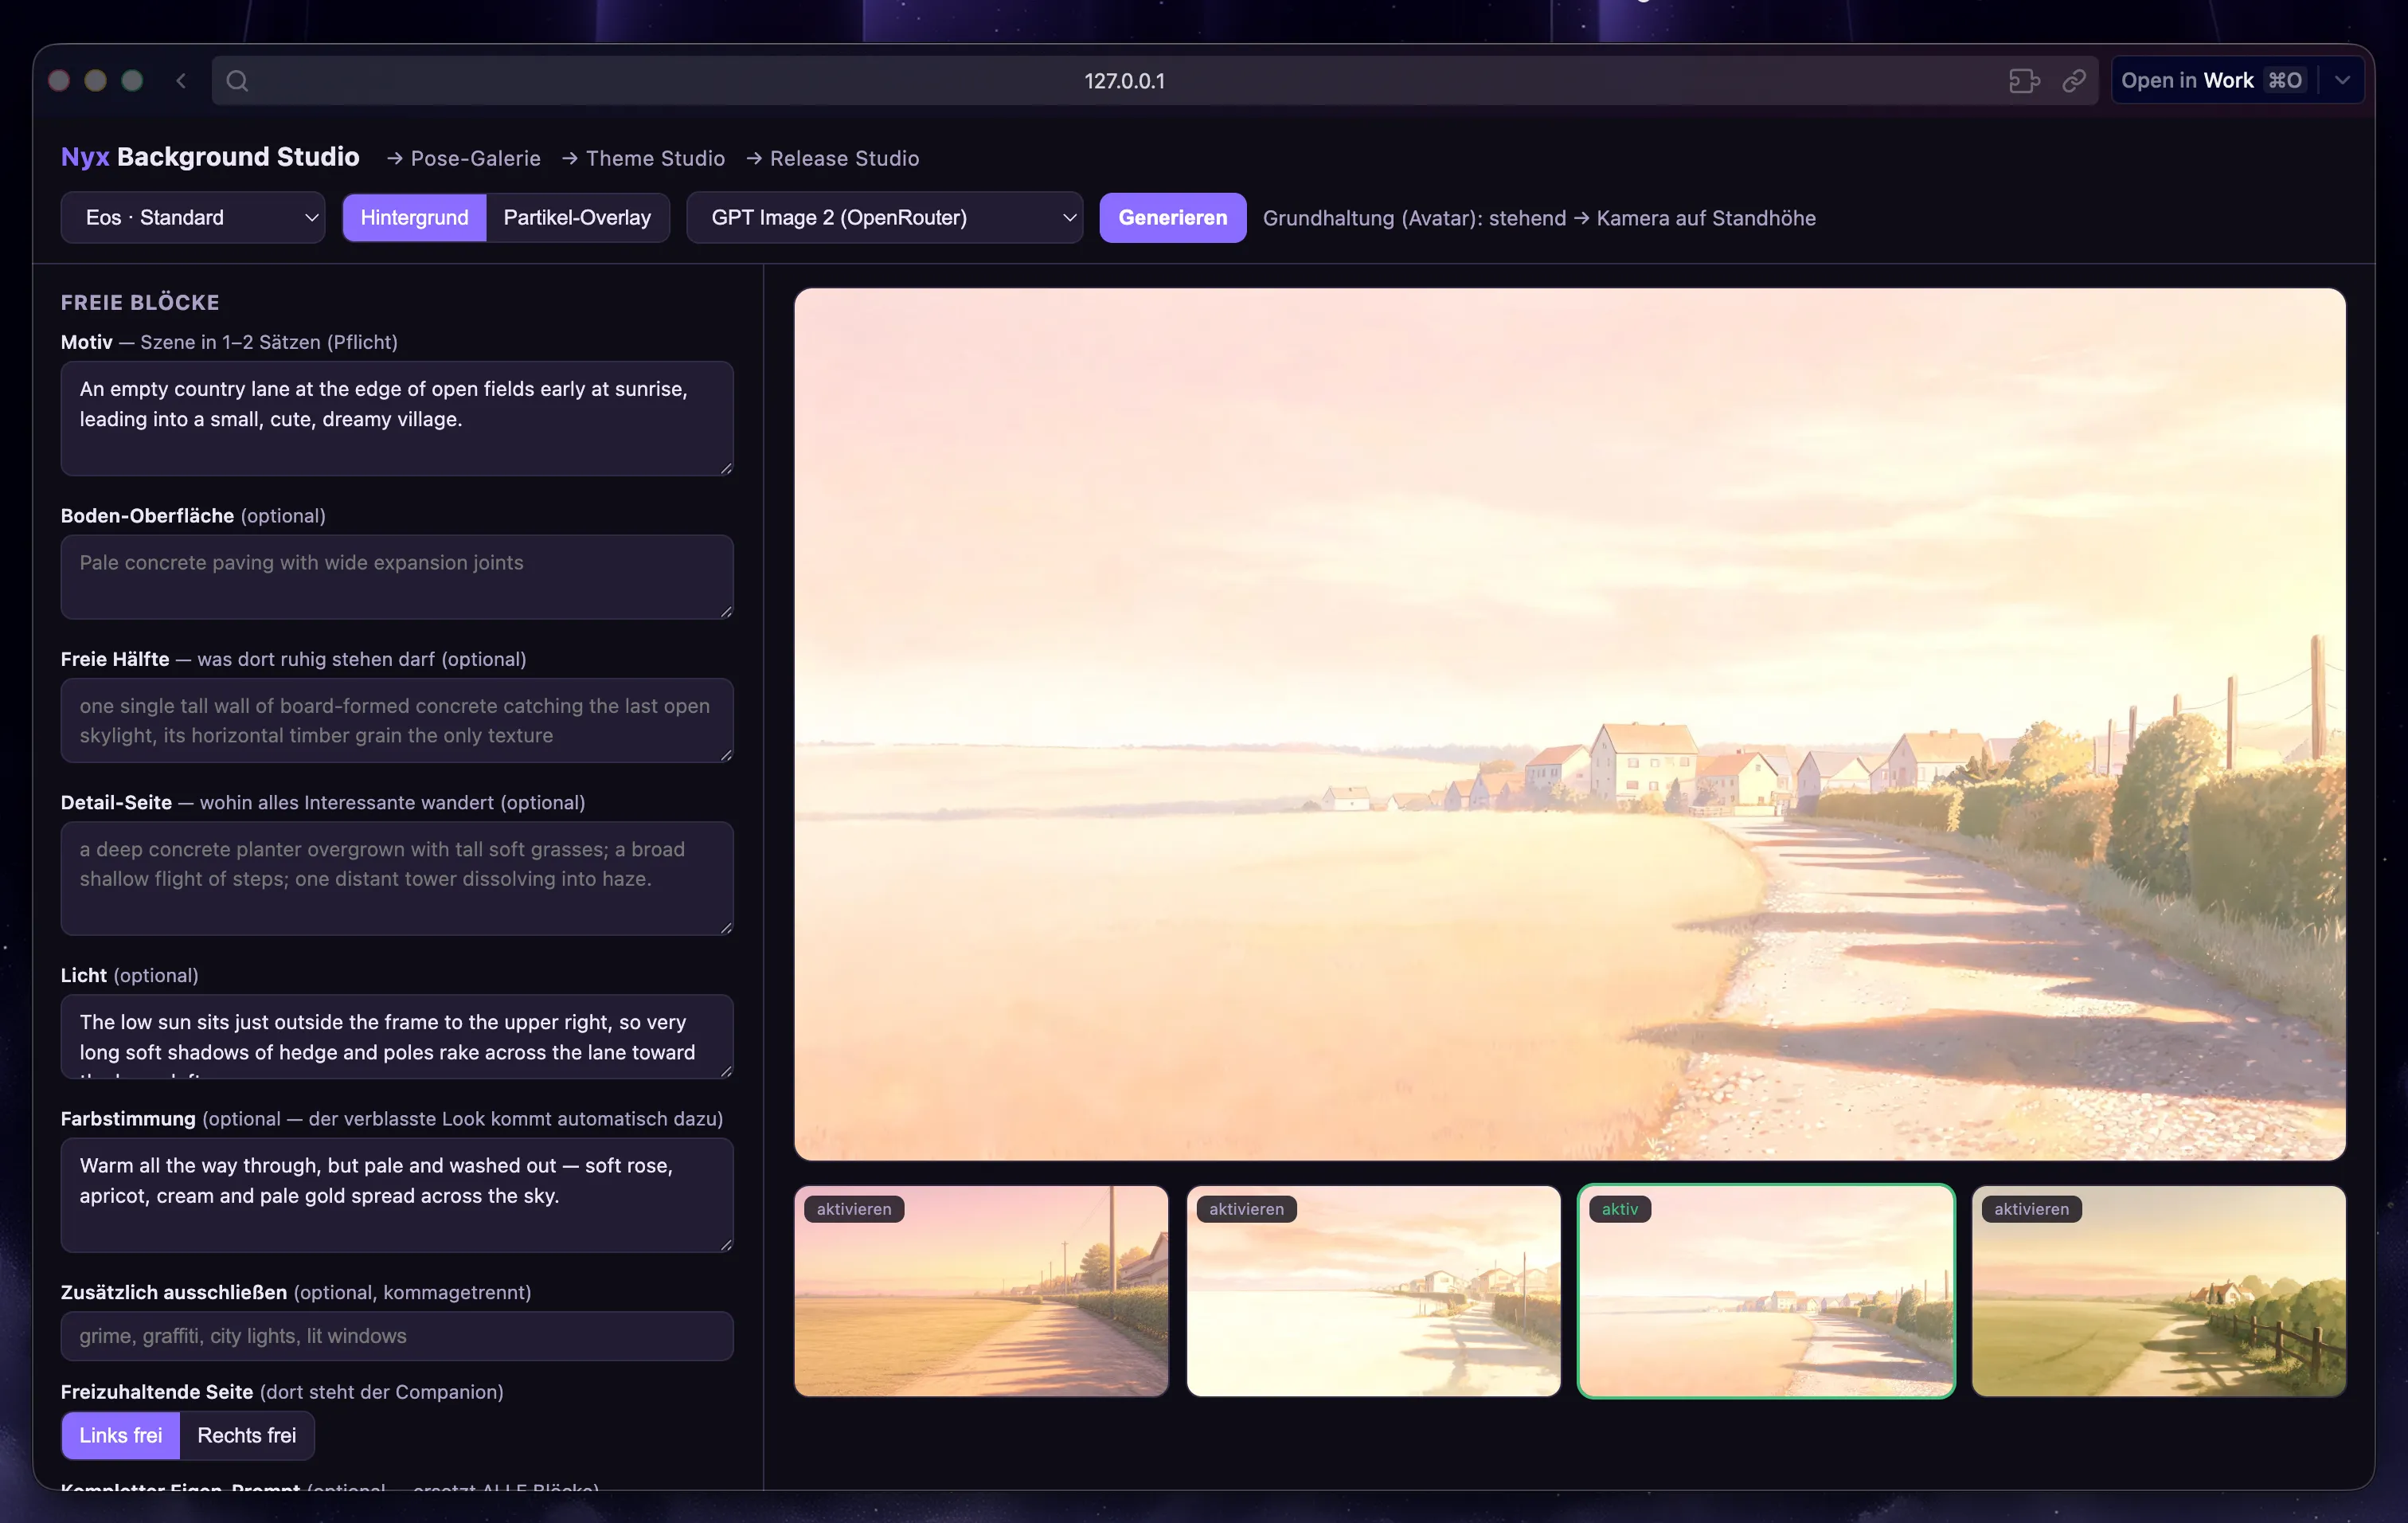Select the Rechts frei option
The width and height of the screenshot is (2408, 1523).
(x=247, y=1436)
